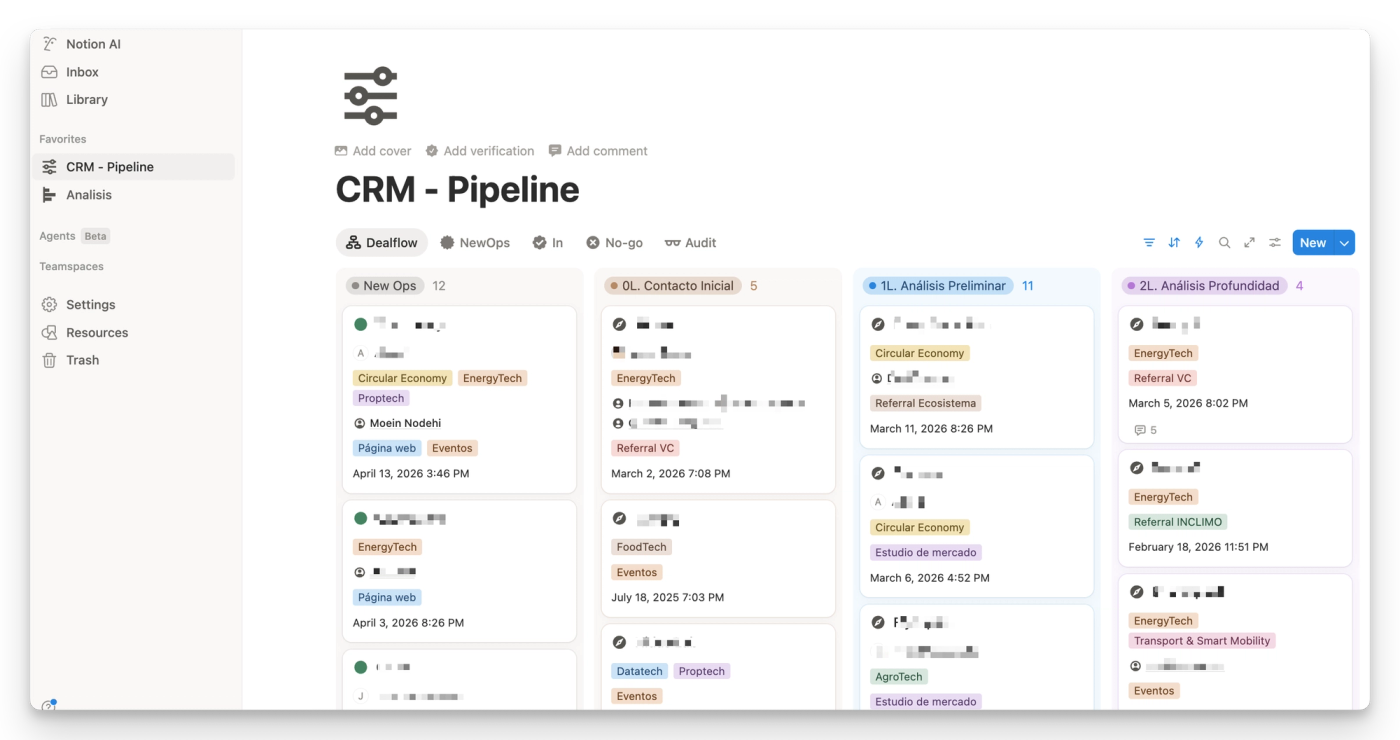Viewport: 1400px width, 740px height.
Task: Switch to the In view tab
Action: pos(548,243)
